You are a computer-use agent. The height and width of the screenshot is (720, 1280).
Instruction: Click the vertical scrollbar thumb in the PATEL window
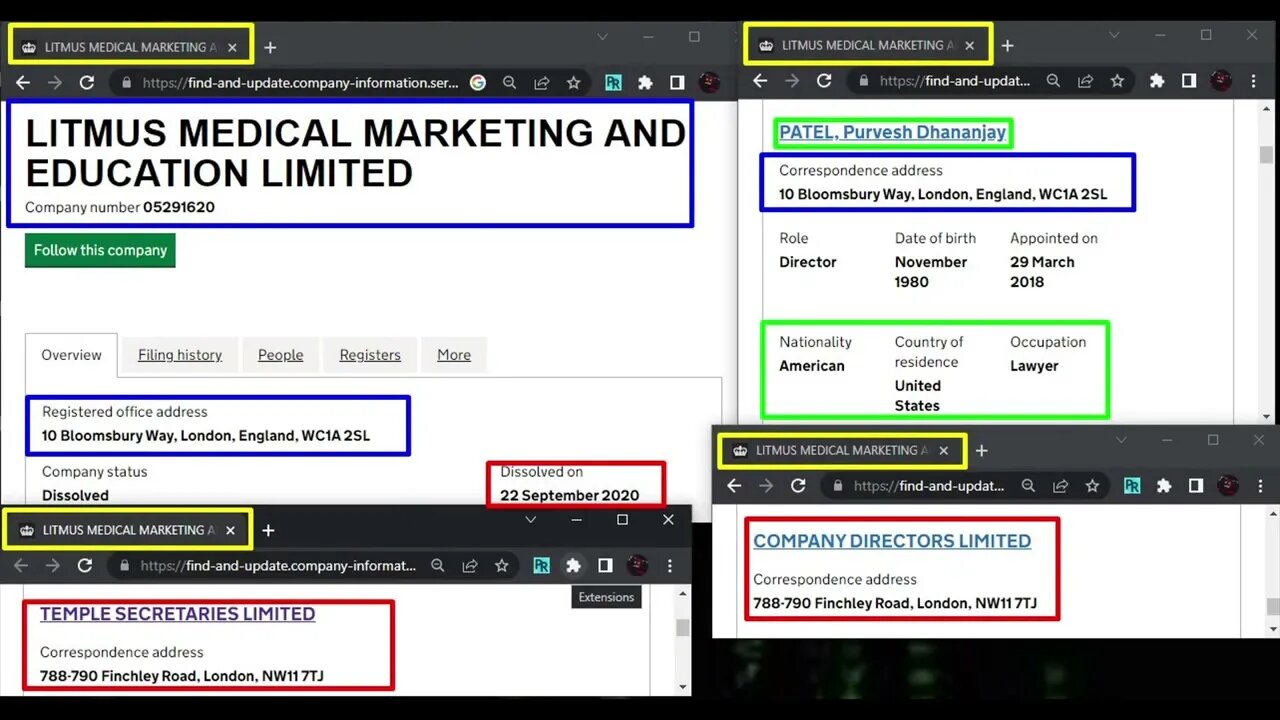[x=1266, y=154]
